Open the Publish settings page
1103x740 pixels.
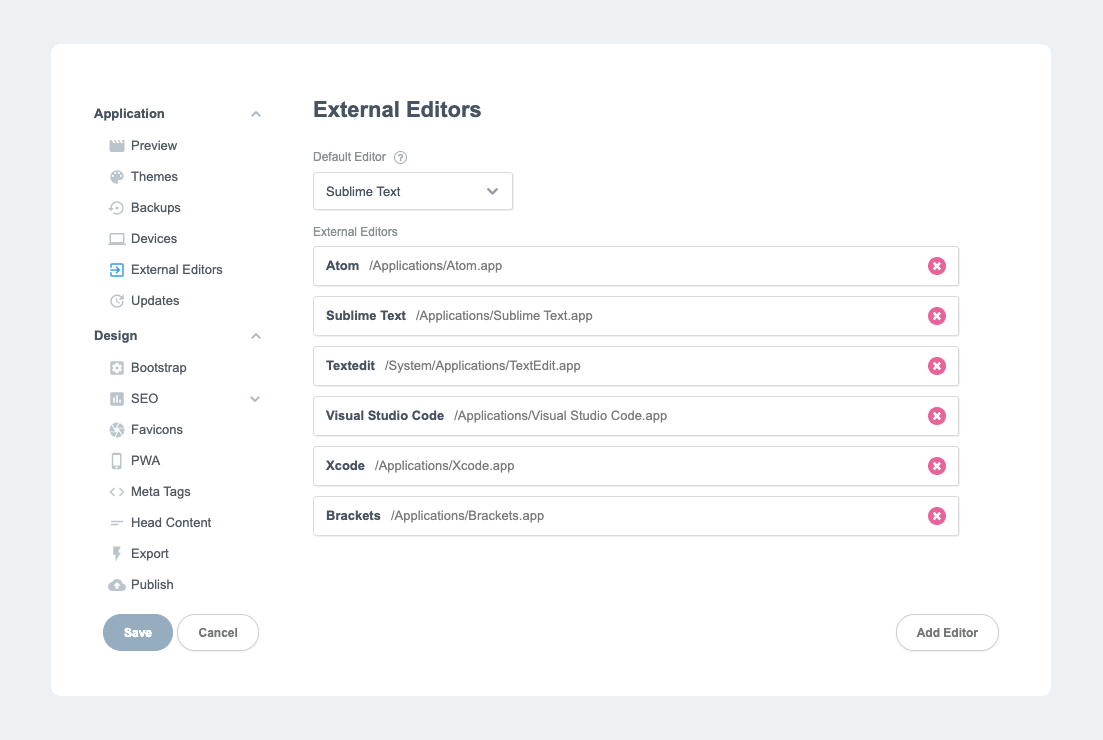click(x=152, y=585)
